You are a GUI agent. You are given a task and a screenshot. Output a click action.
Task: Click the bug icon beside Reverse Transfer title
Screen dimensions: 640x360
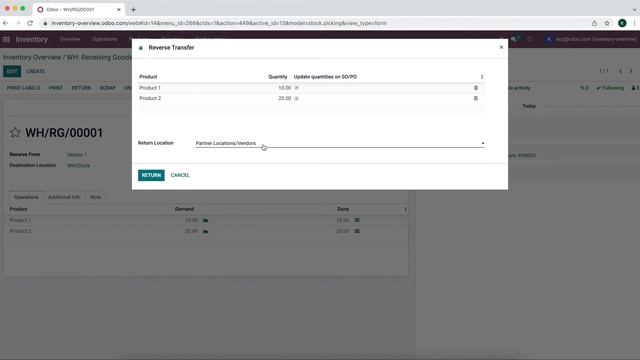click(141, 48)
